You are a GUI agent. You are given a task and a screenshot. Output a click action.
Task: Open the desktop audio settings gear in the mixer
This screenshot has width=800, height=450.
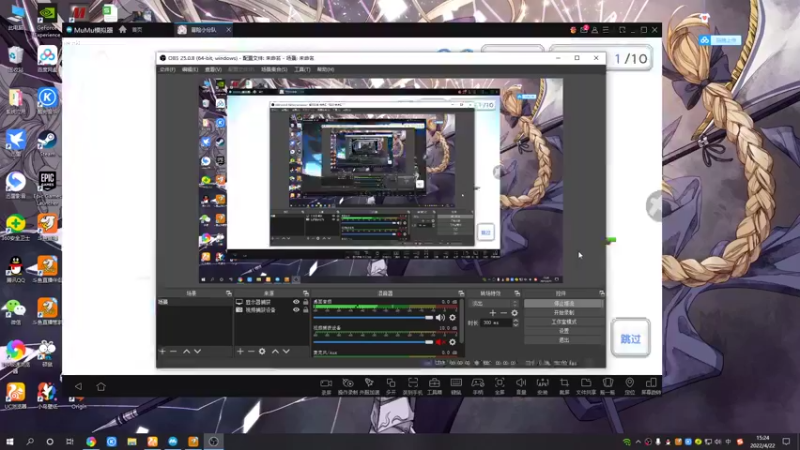coord(452,317)
